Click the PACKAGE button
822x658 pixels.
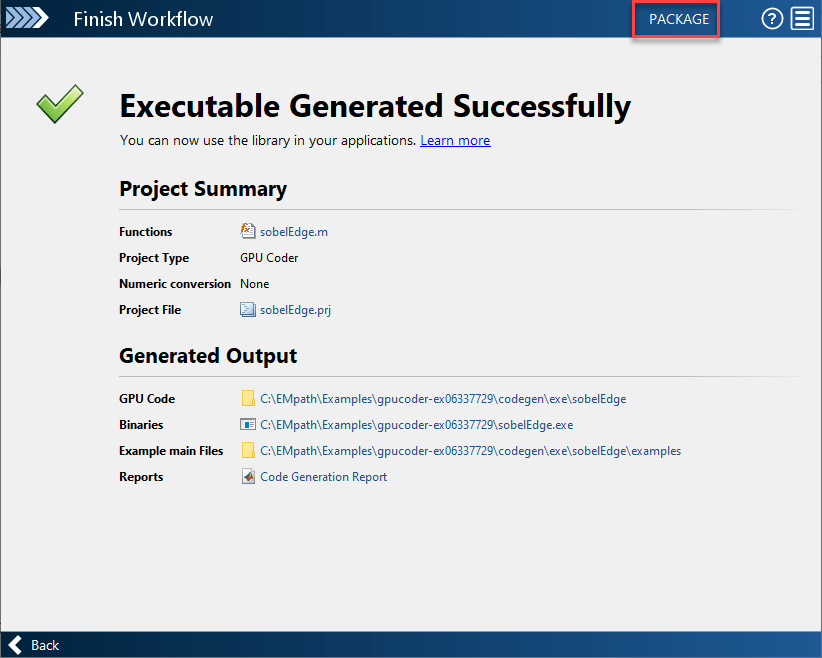(678, 19)
